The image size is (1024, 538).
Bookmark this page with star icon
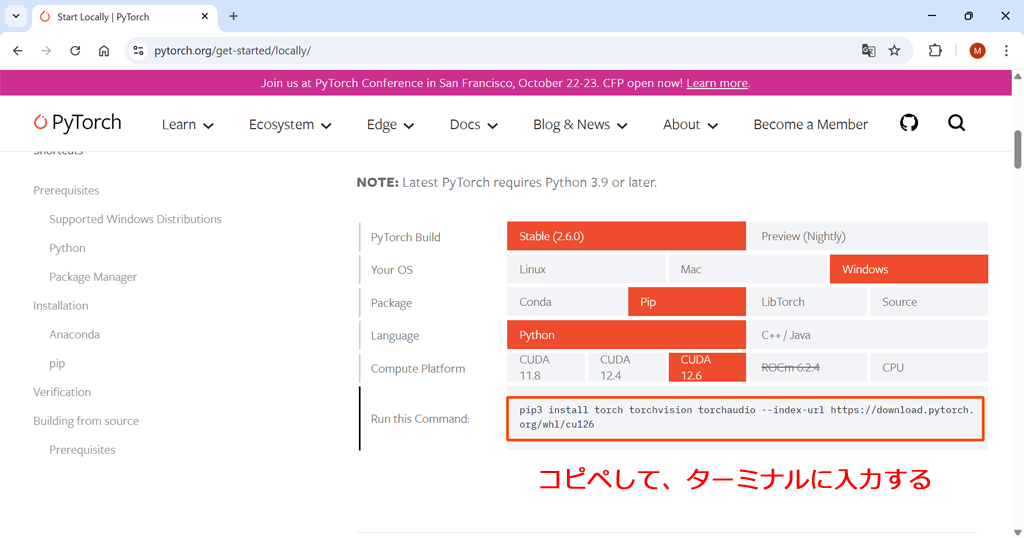pyautogui.click(x=895, y=50)
